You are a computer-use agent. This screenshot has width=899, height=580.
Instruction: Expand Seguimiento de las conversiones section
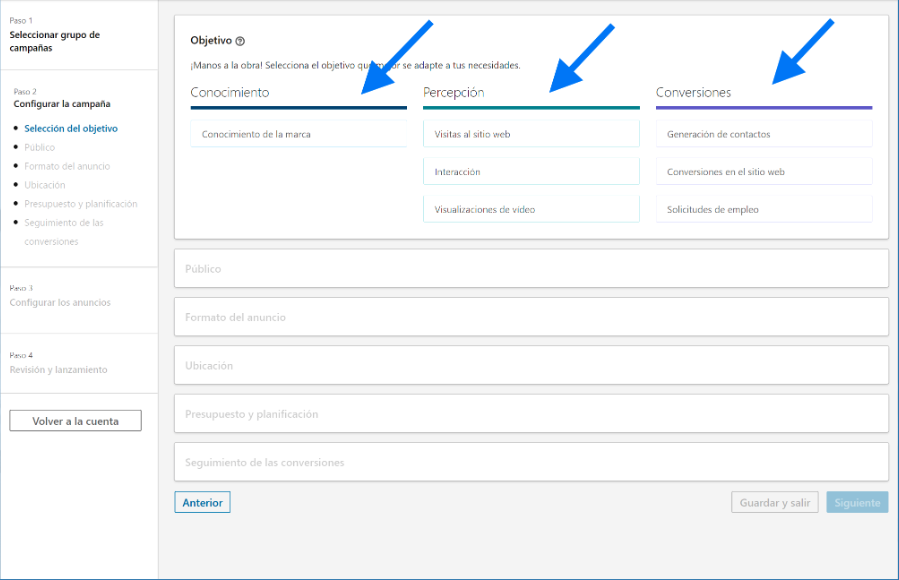(531, 463)
